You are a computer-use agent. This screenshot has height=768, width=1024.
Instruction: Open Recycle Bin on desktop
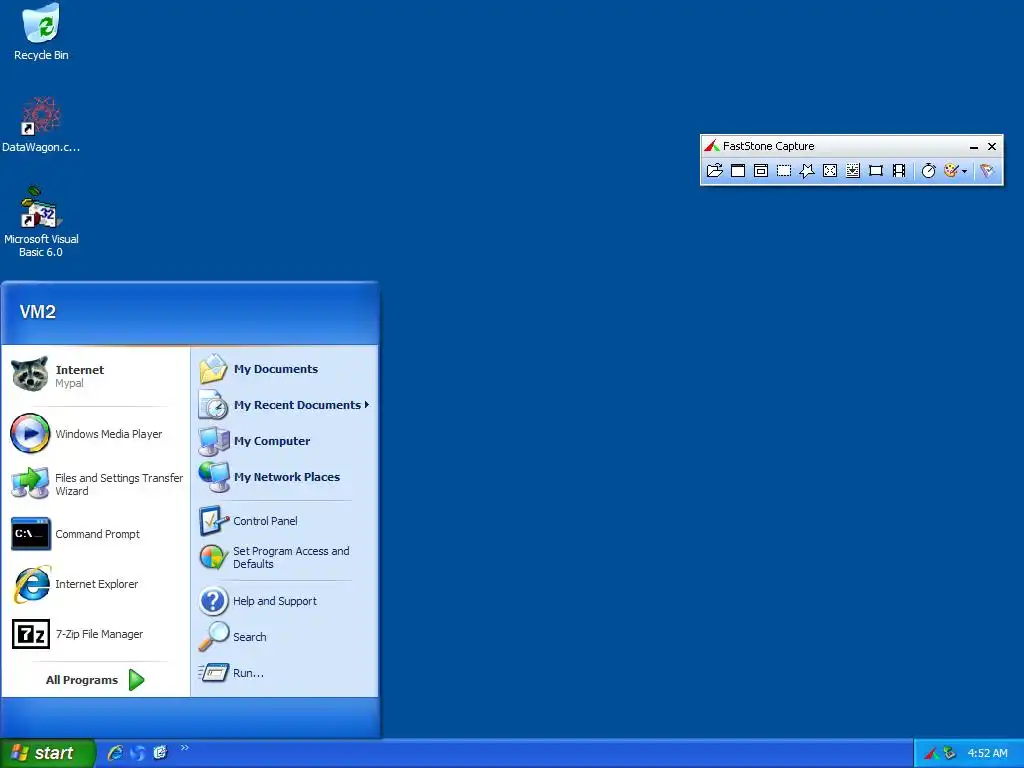pos(41,33)
